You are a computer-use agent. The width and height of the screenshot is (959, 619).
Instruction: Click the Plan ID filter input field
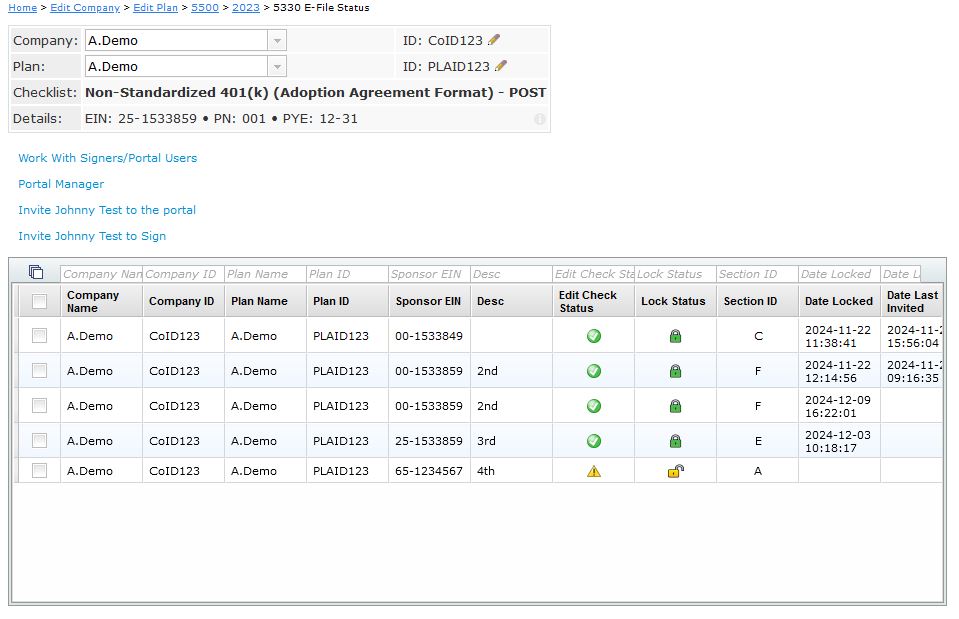click(x=346, y=274)
